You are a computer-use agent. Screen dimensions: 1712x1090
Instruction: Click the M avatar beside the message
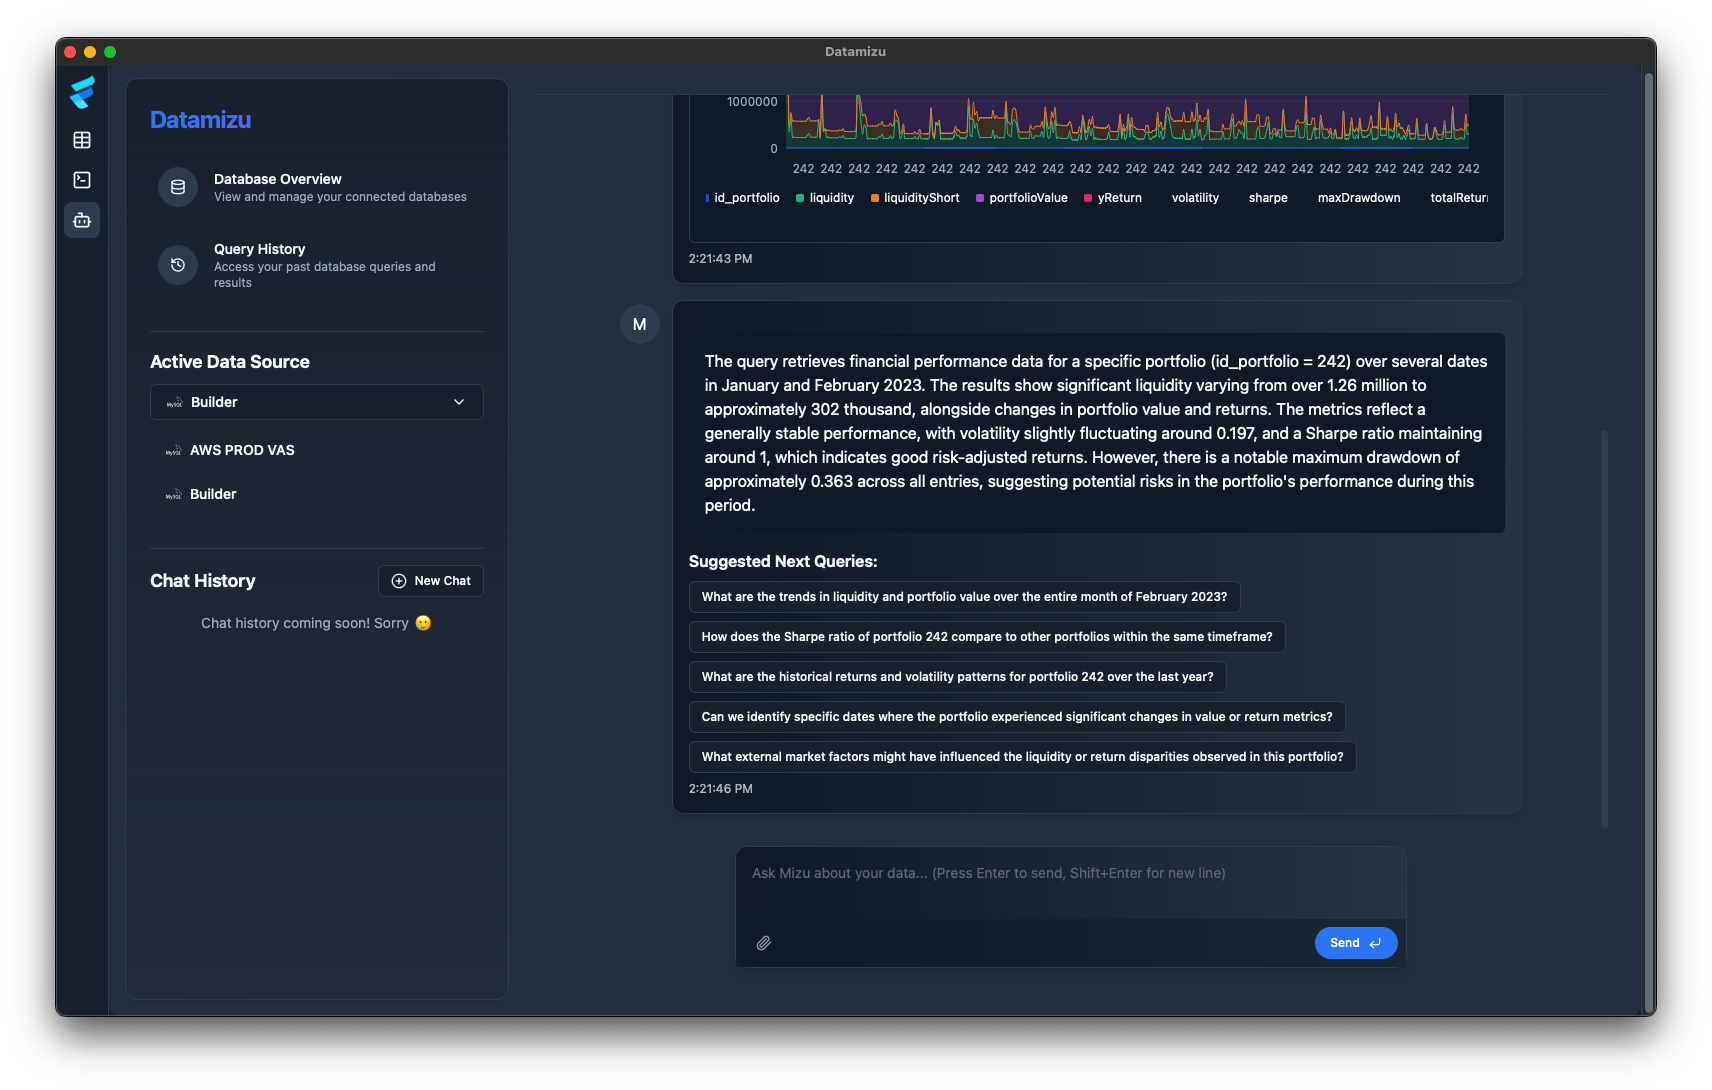pyautogui.click(x=640, y=324)
